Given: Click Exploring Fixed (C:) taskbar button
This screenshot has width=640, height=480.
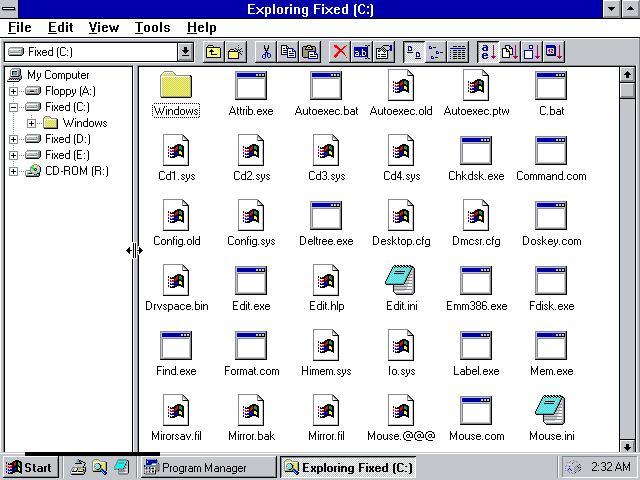Looking at the screenshot, I should [x=348, y=467].
